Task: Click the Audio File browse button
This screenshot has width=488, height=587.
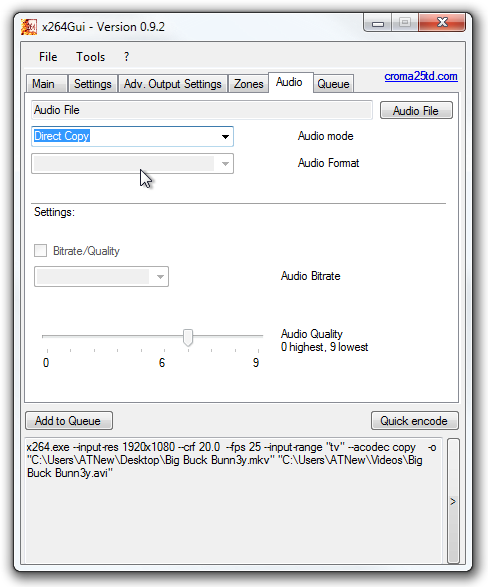Action: pyautogui.click(x=416, y=110)
